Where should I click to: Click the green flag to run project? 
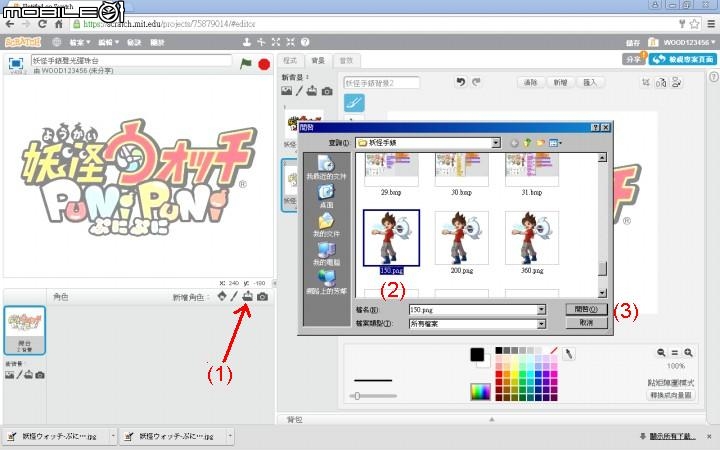point(246,63)
